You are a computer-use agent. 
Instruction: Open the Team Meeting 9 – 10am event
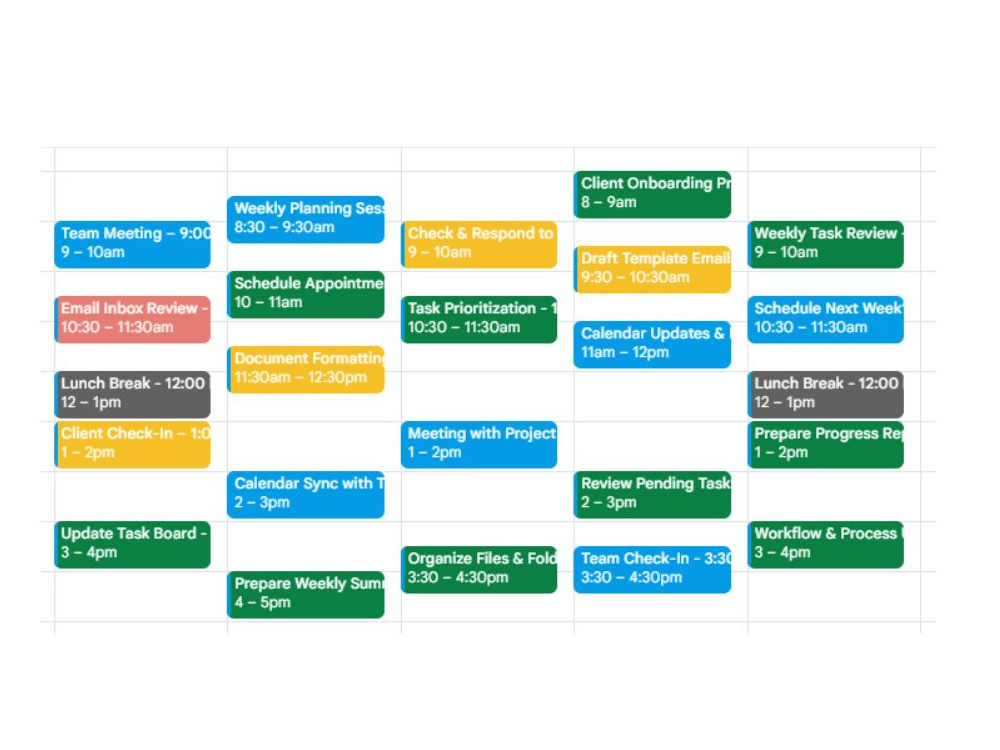point(132,244)
